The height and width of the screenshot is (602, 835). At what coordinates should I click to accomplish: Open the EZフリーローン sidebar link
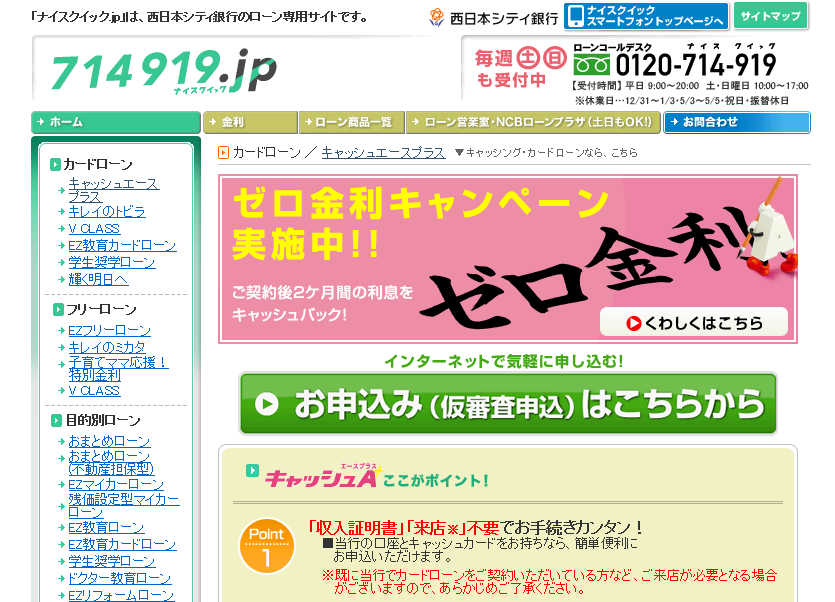(109, 331)
